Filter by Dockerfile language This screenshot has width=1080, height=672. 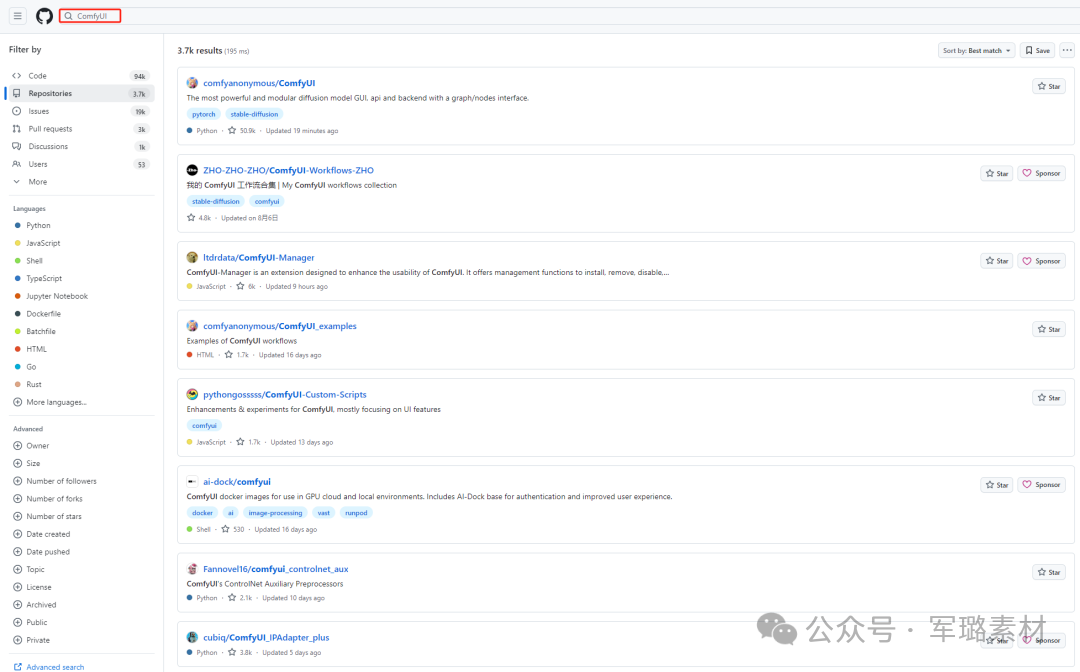[43, 314]
